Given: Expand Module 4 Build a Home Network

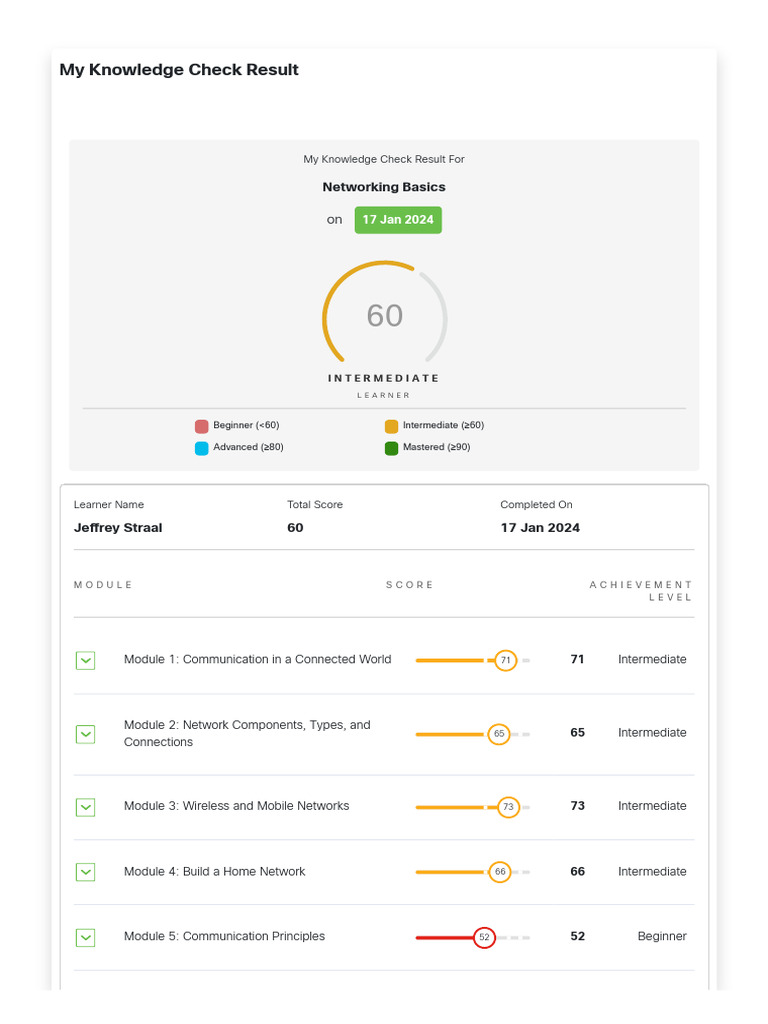Looking at the screenshot, I should coord(86,872).
